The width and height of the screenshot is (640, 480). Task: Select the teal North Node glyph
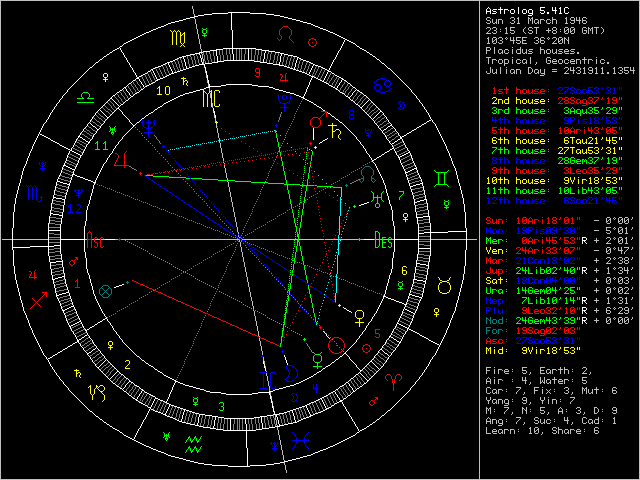pyautogui.click(x=368, y=174)
